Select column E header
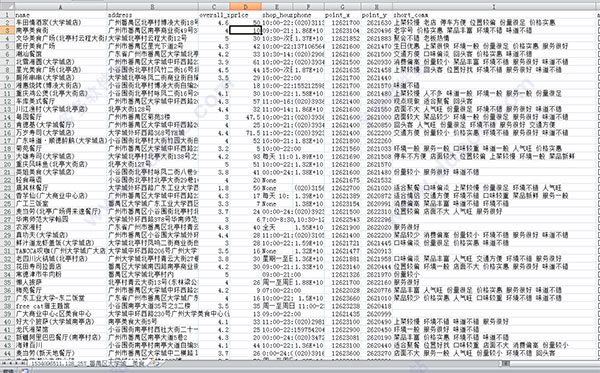Image resolution: width=600 pixels, height=373 pixels. (x=277, y=7)
